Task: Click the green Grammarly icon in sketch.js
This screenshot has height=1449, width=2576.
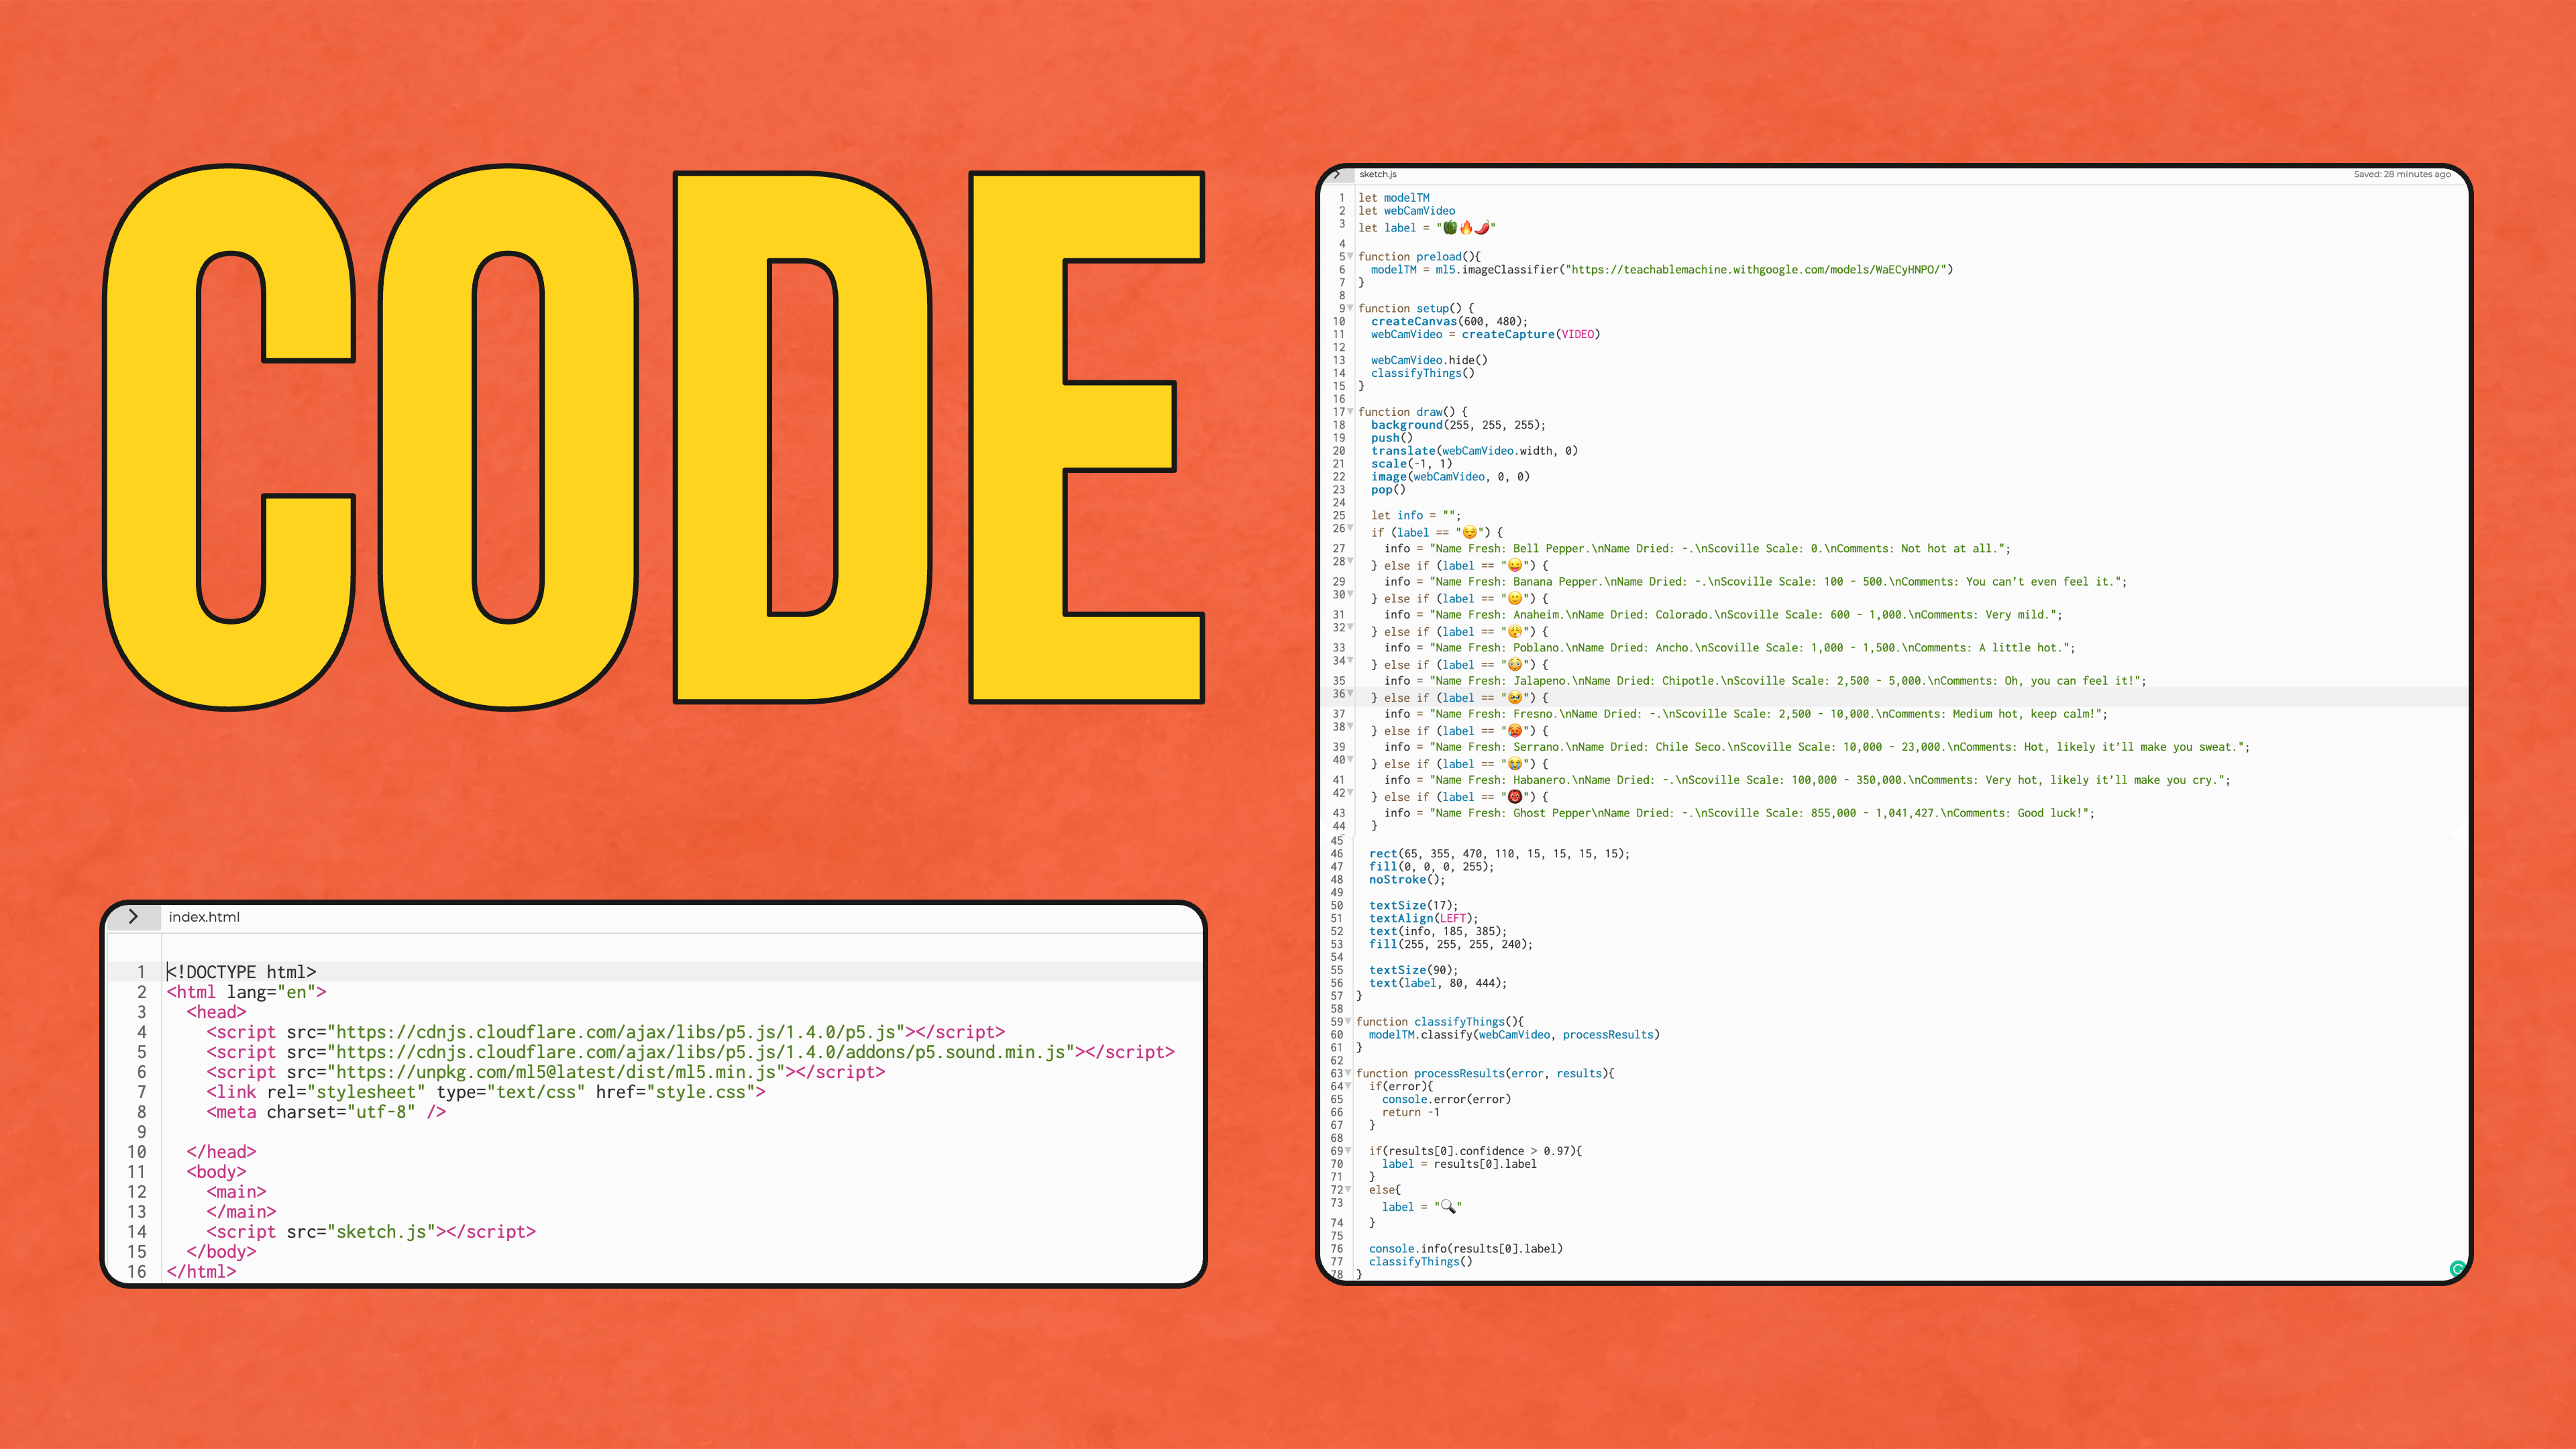Action: point(2457,1269)
